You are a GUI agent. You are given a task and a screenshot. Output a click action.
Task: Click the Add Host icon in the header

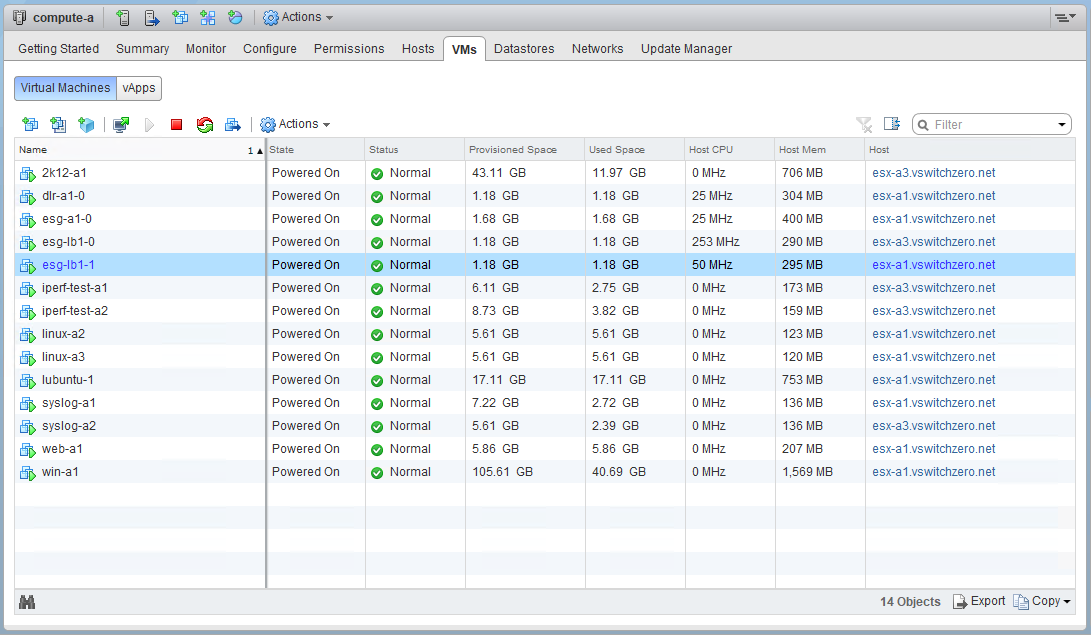(123, 17)
